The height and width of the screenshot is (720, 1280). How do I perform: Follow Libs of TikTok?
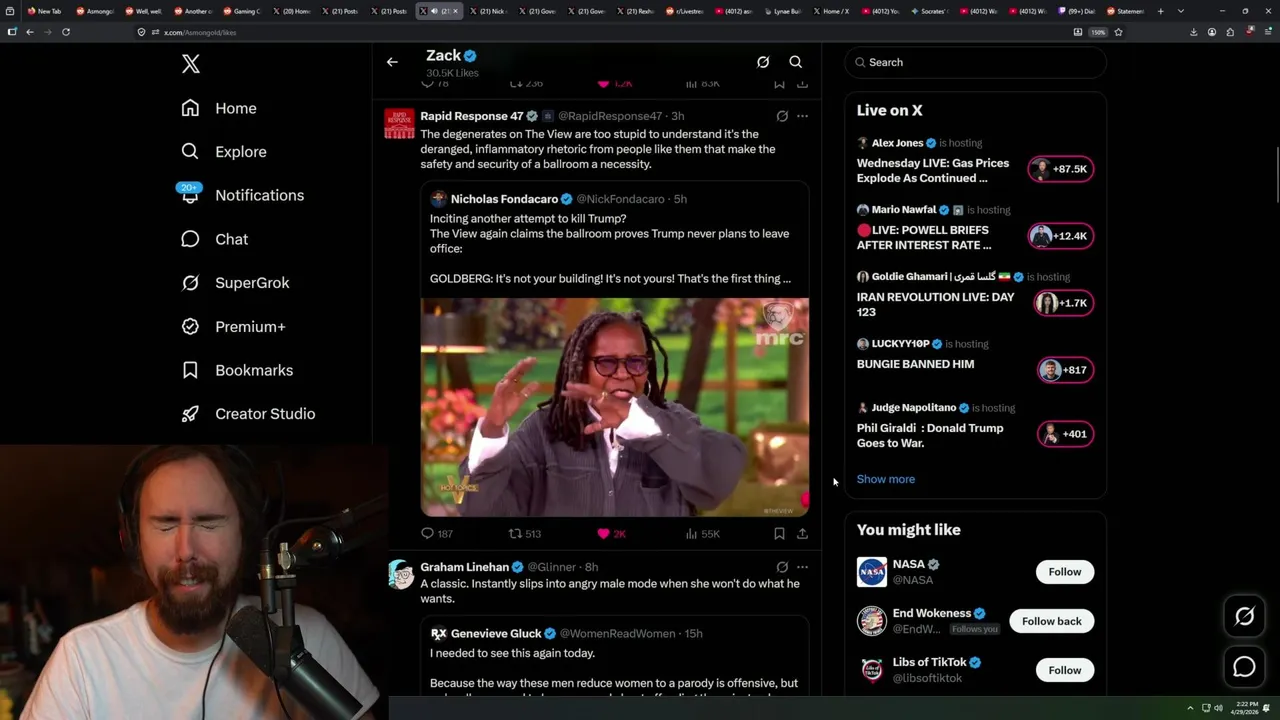coord(1065,670)
